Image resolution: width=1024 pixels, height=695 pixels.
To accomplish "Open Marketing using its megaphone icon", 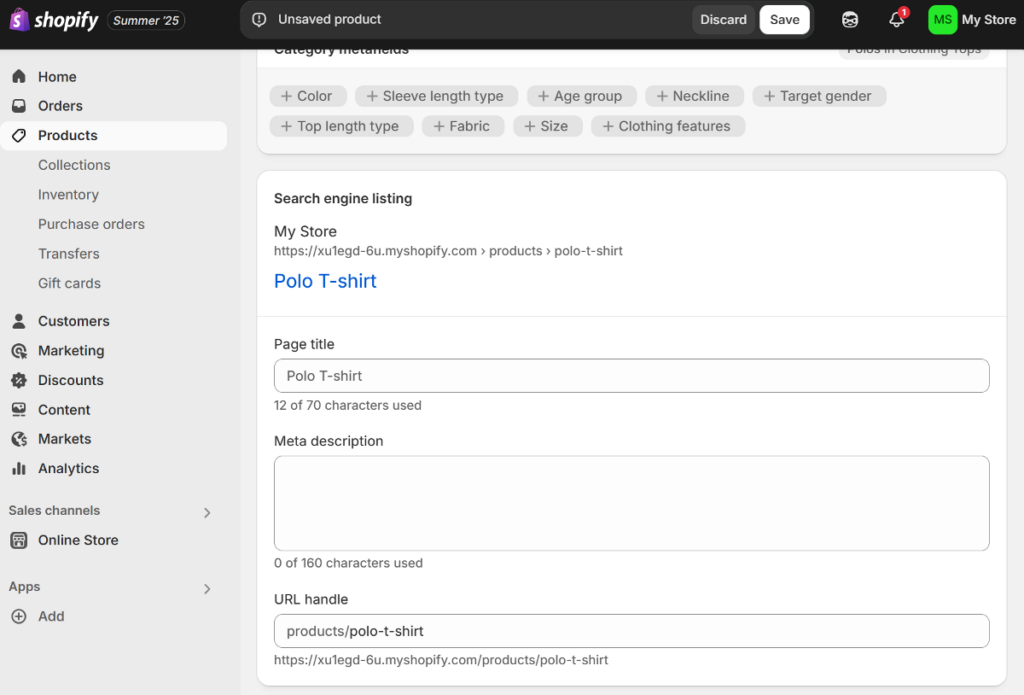I will click(x=20, y=350).
